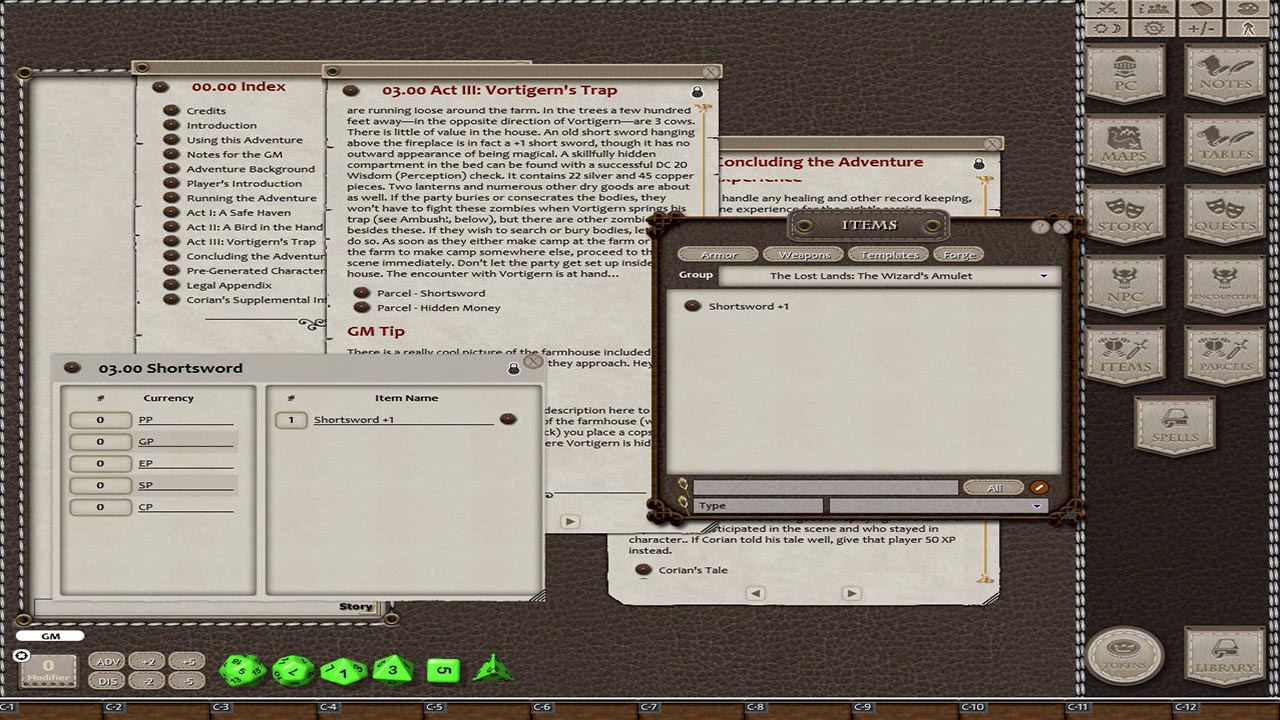The image size is (1280, 720).
Task: Switch to the Forge tab
Action: pyautogui.click(x=959, y=254)
